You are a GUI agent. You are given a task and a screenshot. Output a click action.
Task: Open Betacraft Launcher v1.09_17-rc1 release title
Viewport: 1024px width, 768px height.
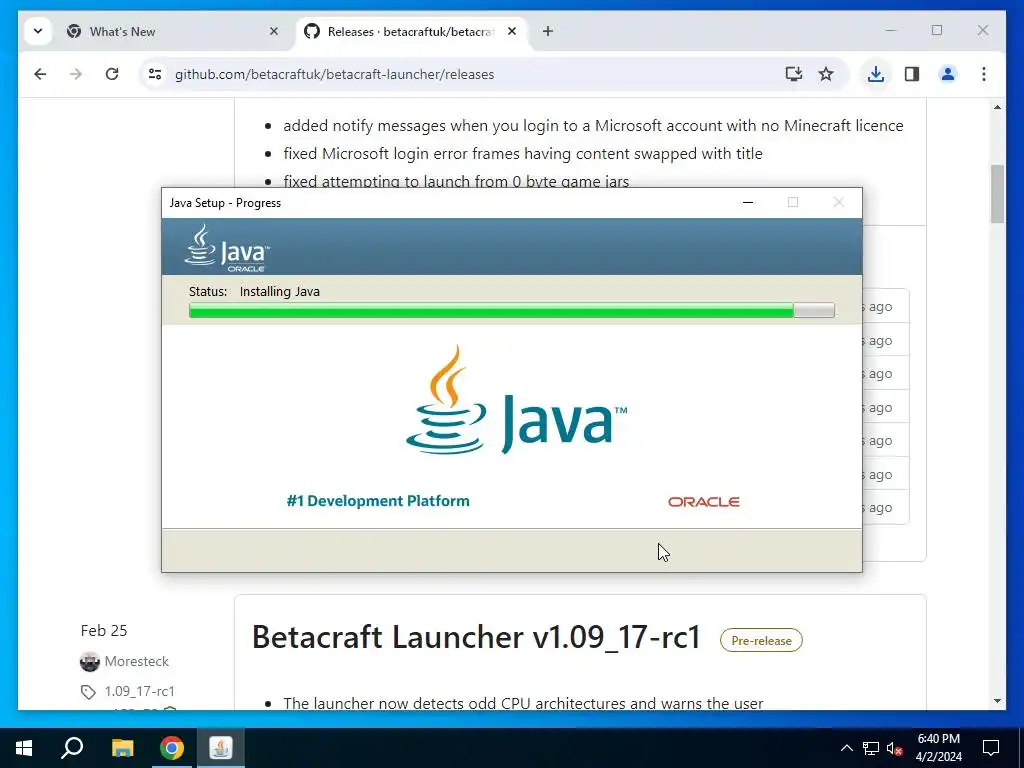point(477,637)
